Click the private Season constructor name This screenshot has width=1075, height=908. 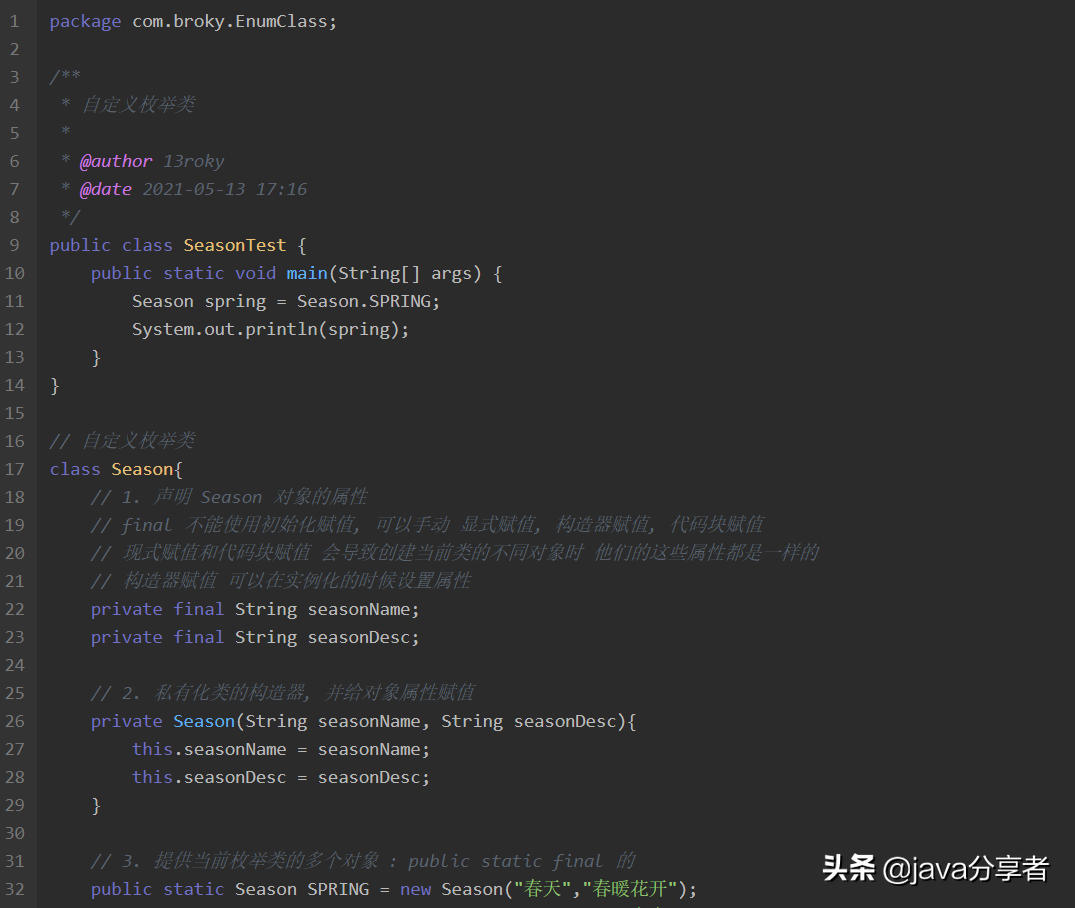[204, 721]
